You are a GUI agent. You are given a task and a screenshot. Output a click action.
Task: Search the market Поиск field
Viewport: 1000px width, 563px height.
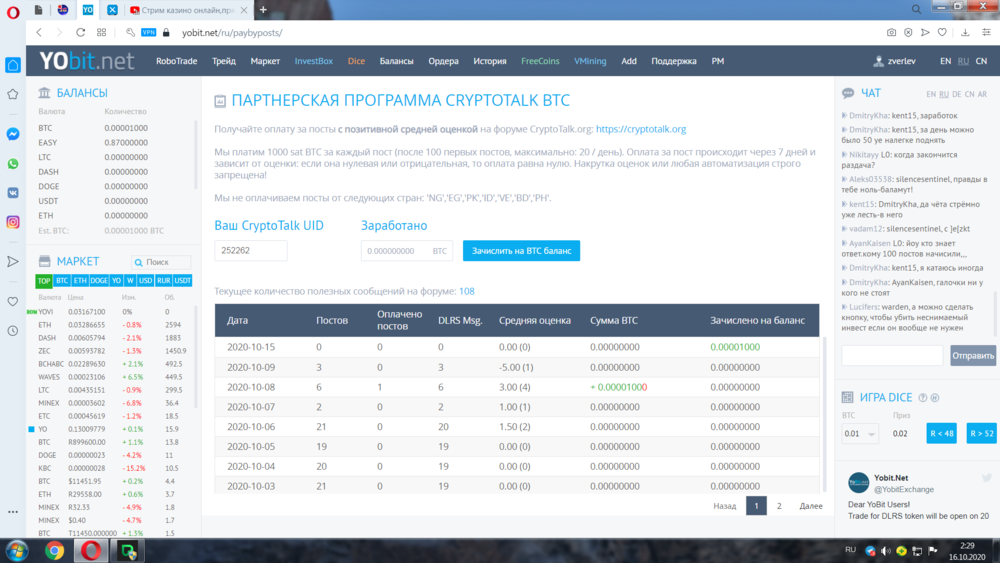coord(161,262)
